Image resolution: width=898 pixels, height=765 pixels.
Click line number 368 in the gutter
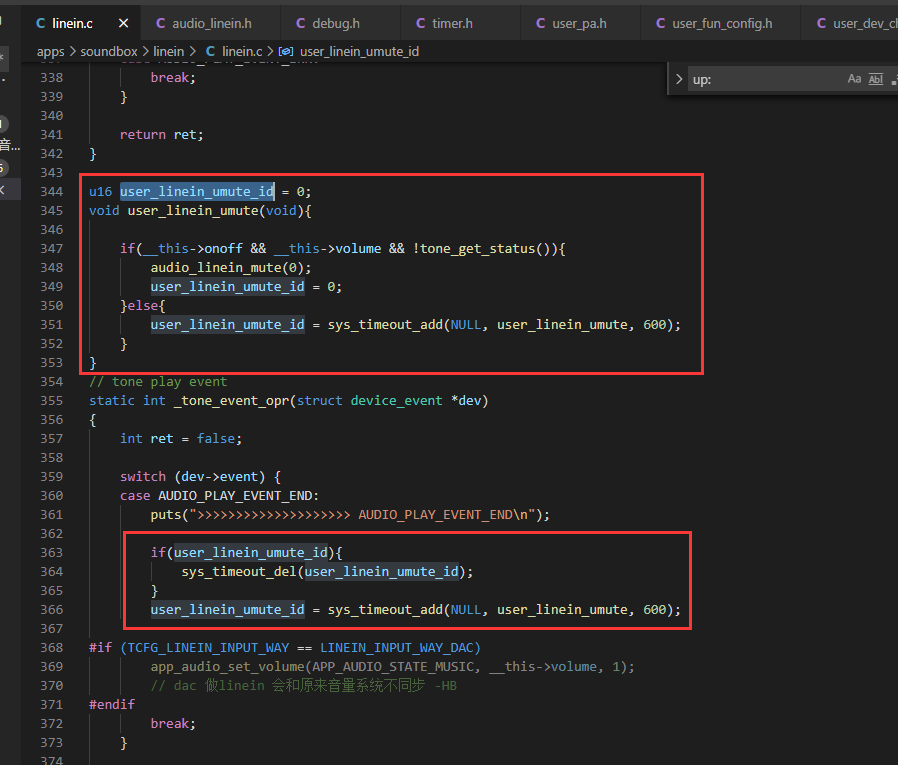pos(52,647)
